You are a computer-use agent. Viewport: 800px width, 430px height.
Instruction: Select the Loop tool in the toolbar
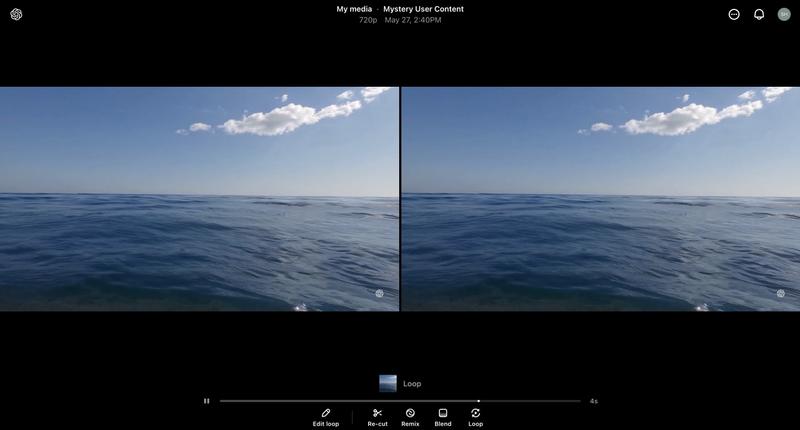coord(475,417)
